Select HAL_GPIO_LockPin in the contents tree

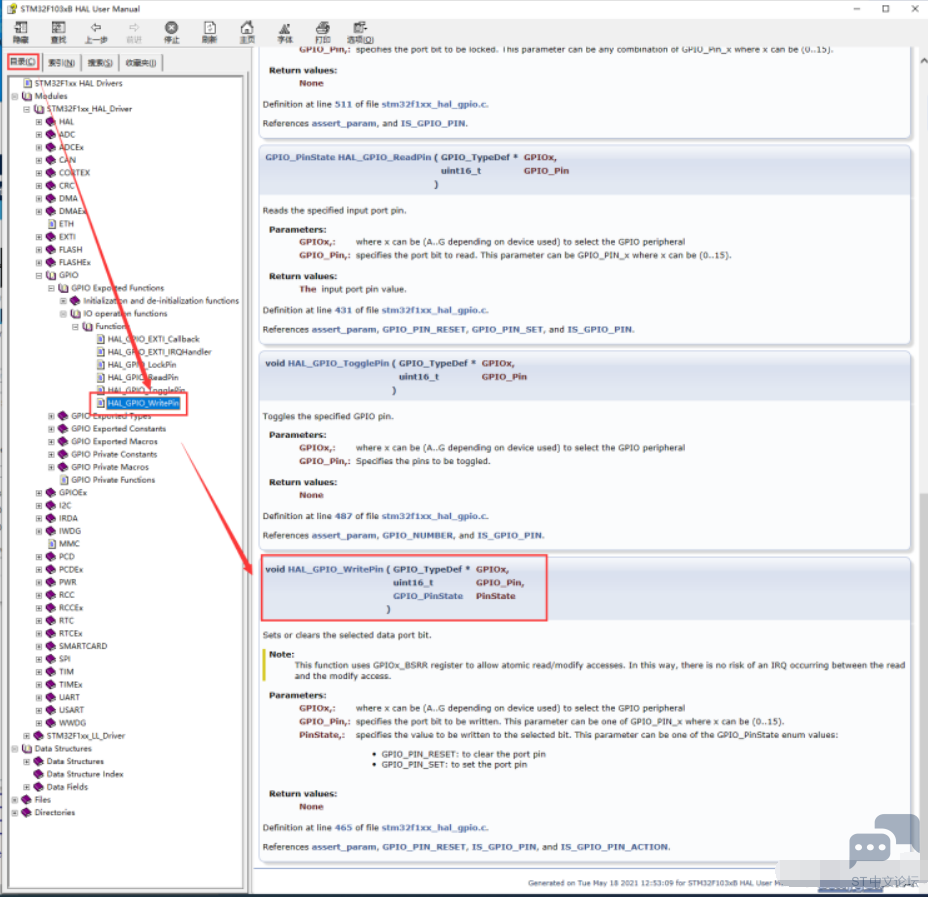coord(141,365)
